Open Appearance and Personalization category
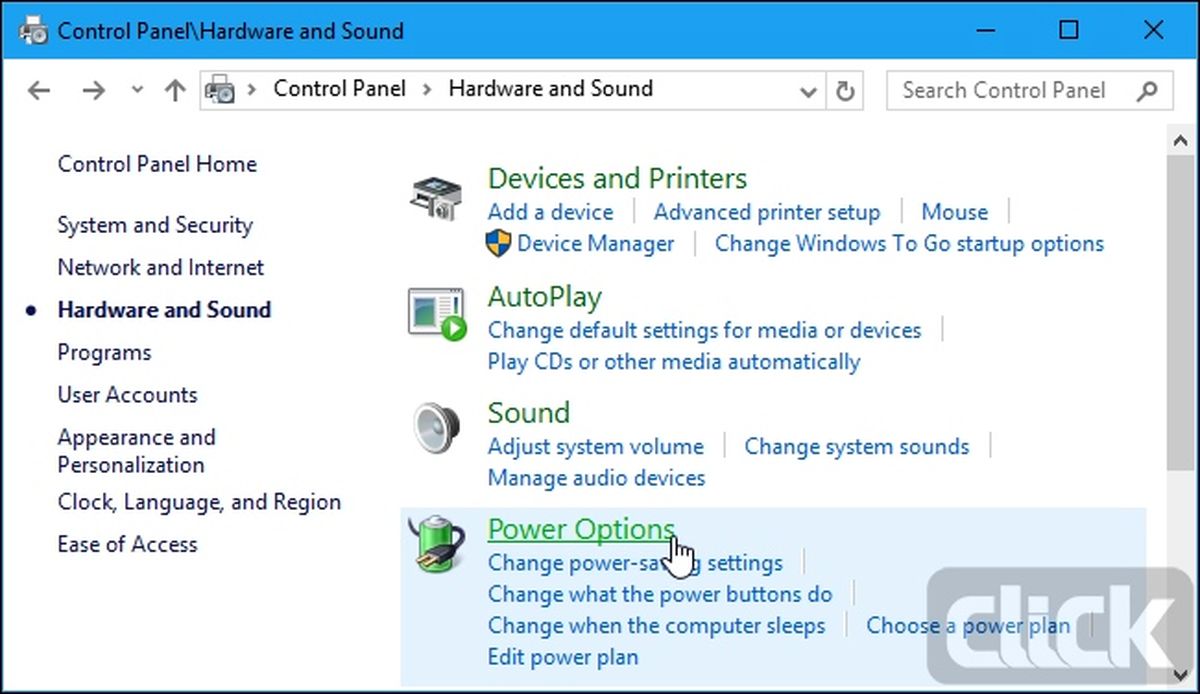Viewport: 1200px width, 694px height. coord(137,451)
